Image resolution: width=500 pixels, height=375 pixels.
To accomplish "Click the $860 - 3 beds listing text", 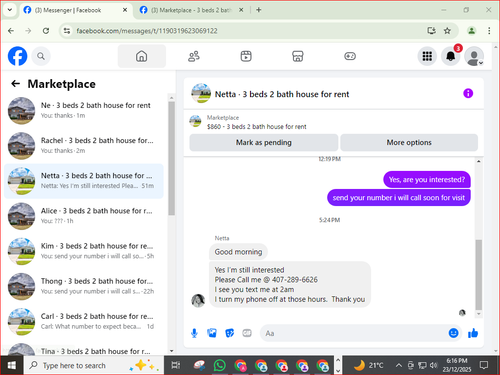I will click(x=257, y=127).
